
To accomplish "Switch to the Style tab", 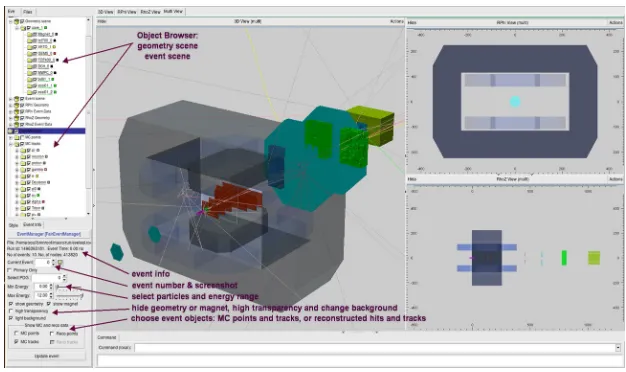I will [13, 225].
